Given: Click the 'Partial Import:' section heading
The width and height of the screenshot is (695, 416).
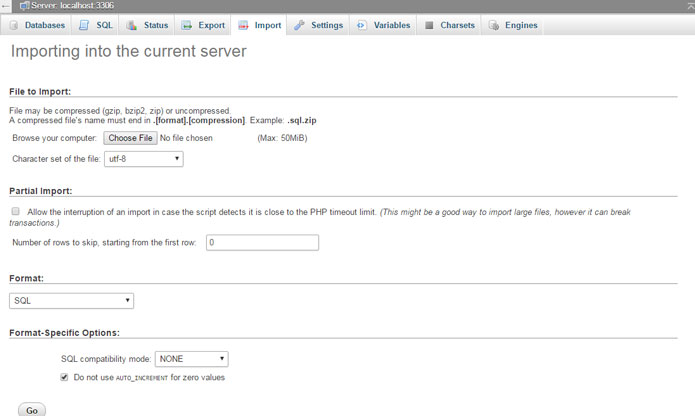Looking at the screenshot, I should coord(41,191).
